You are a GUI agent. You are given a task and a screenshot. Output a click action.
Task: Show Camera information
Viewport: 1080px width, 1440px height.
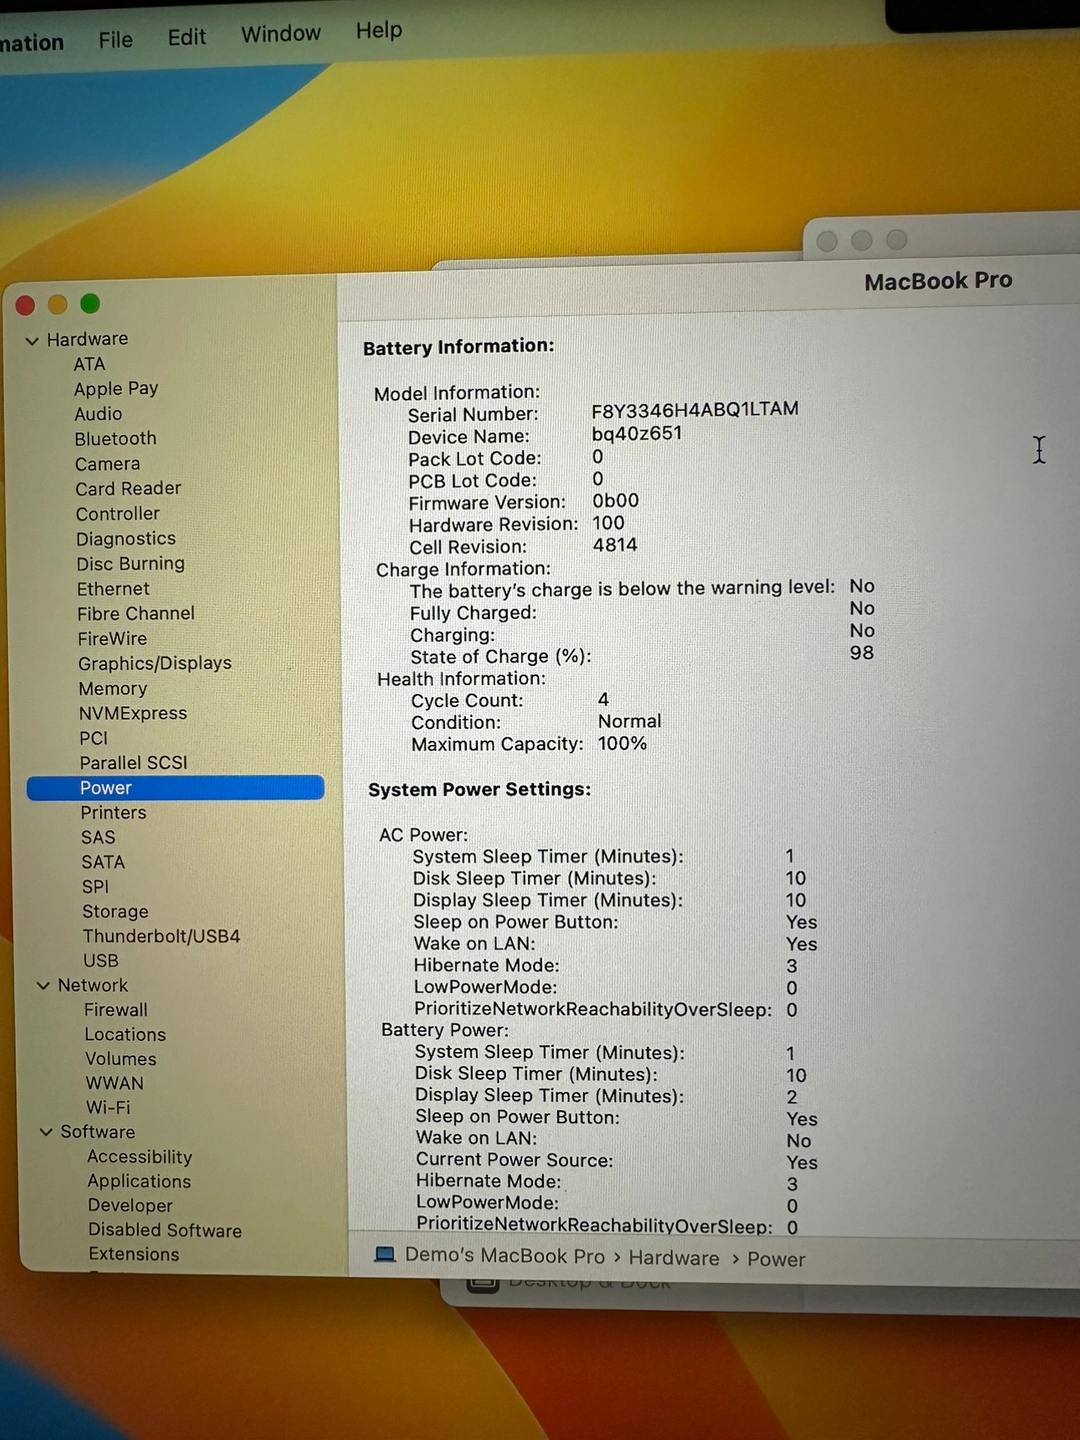click(107, 464)
